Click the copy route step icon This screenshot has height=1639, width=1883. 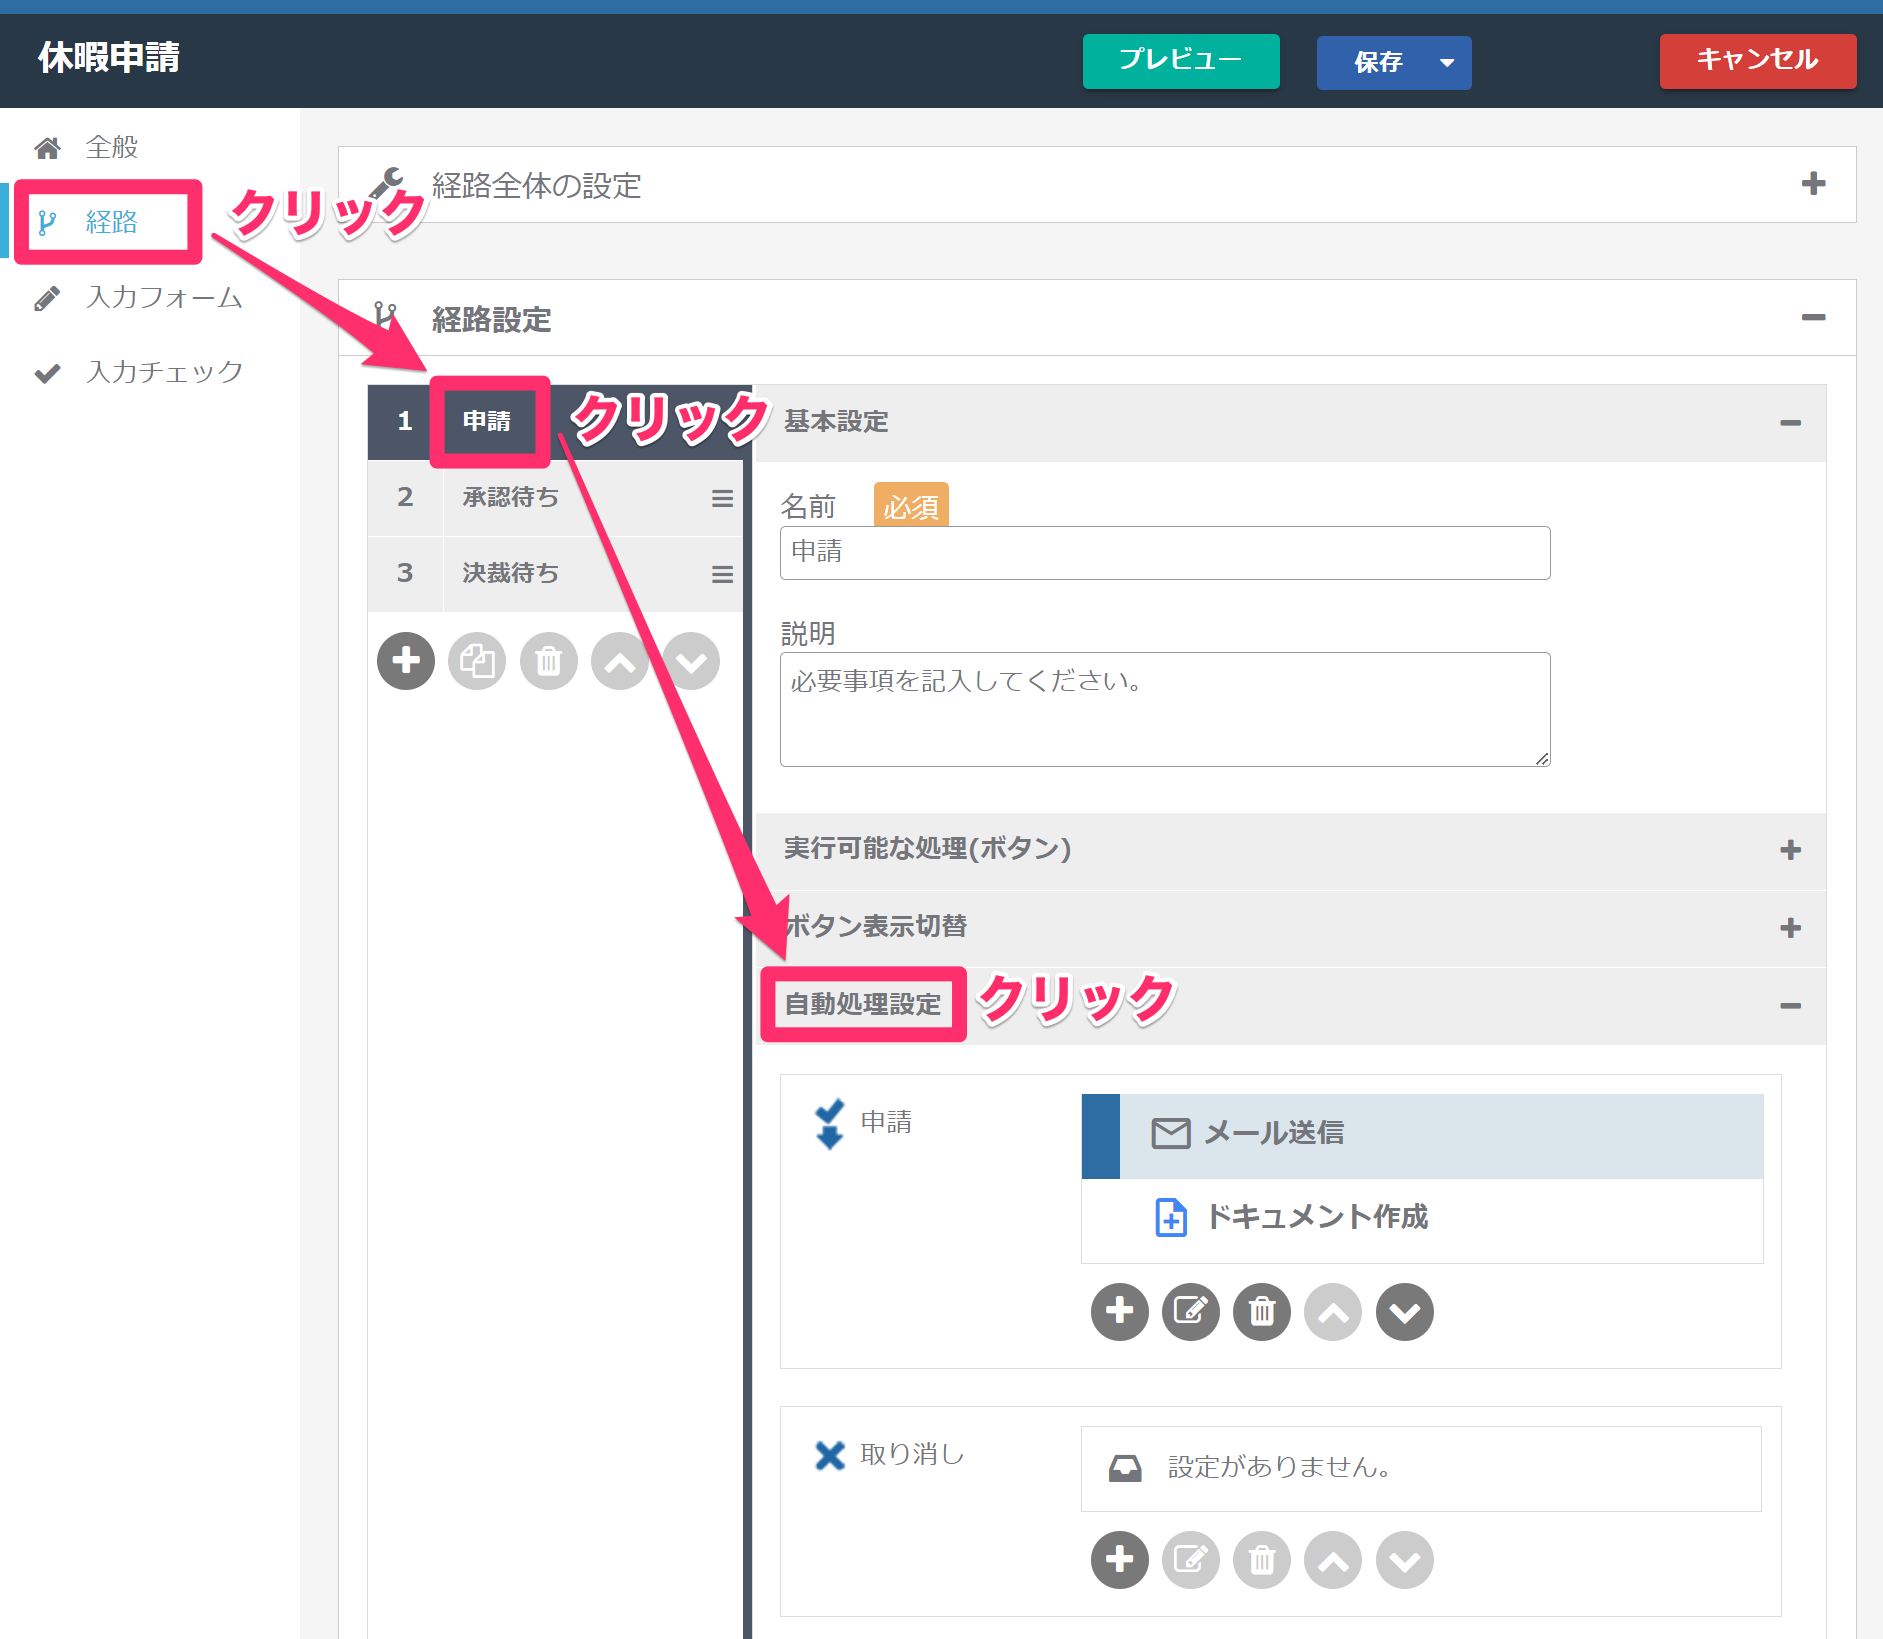click(477, 661)
